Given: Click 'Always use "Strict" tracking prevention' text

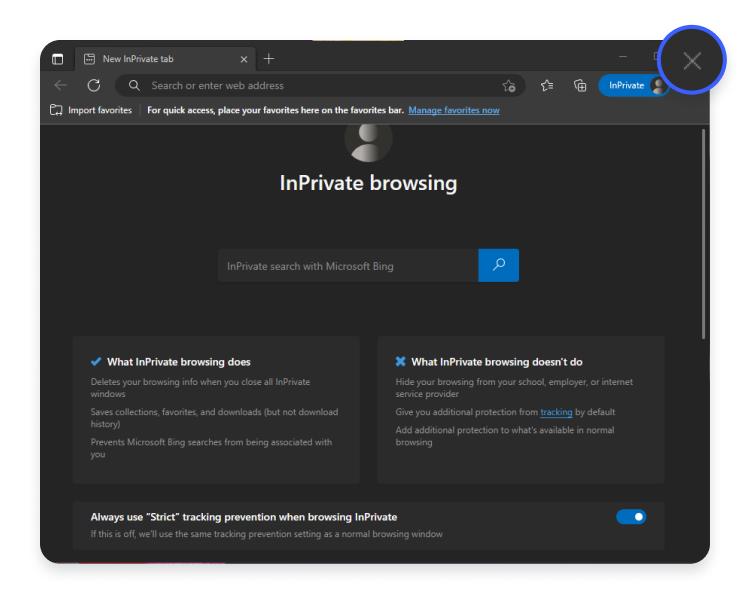Looking at the screenshot, I should pyautogui.click(x=243, y=517).
